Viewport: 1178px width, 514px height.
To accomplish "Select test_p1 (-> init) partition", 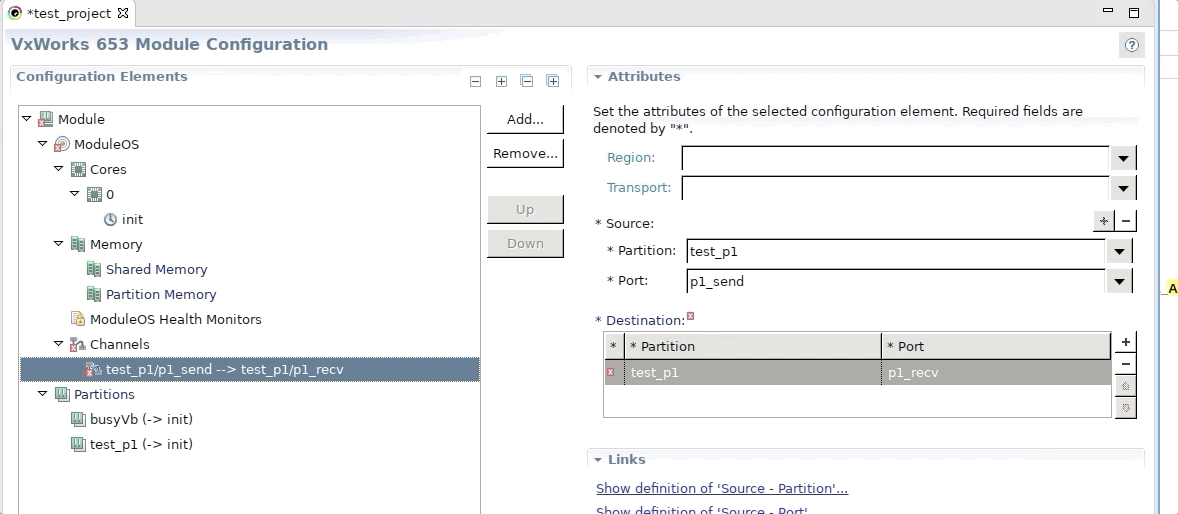I will pyautogui.click(x=141, y=444).
